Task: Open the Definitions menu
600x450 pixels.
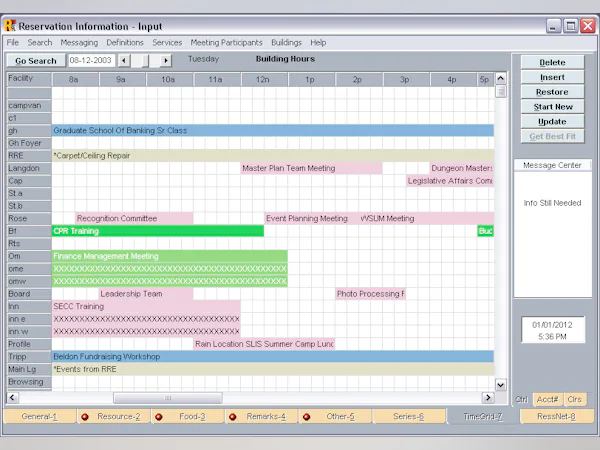Action: tap(125, 42)
